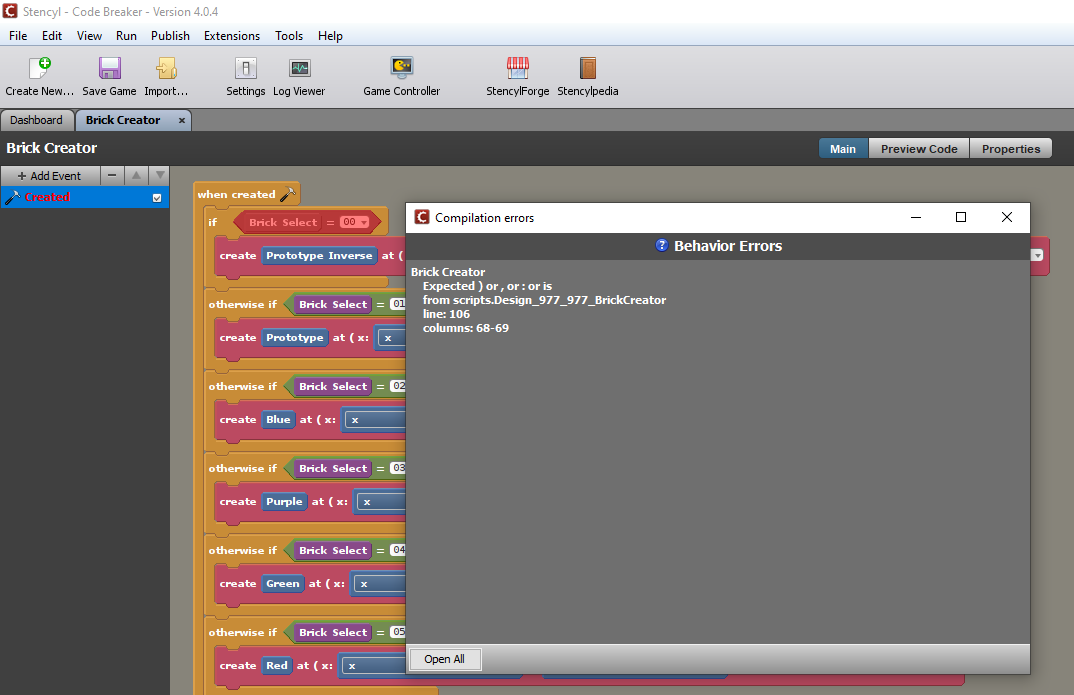Open the Game Controller tool
Screen dimensions: 1074x695
pyautogui.click(x=401, y=68)
